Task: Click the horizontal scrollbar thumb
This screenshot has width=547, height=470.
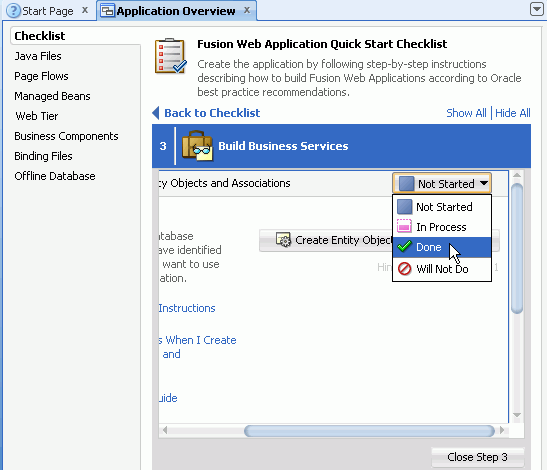Action: [x=369, y=431]
